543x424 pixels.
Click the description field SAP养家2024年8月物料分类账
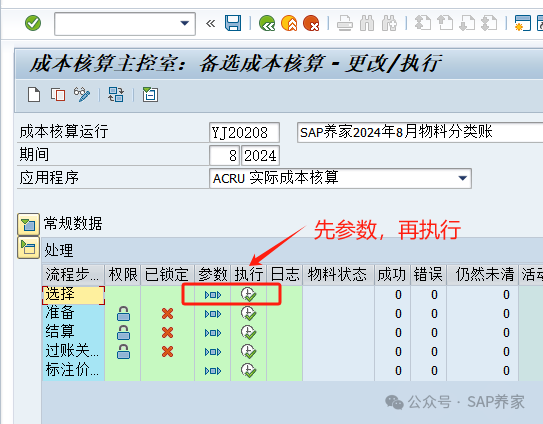click(x=420, y=132)
